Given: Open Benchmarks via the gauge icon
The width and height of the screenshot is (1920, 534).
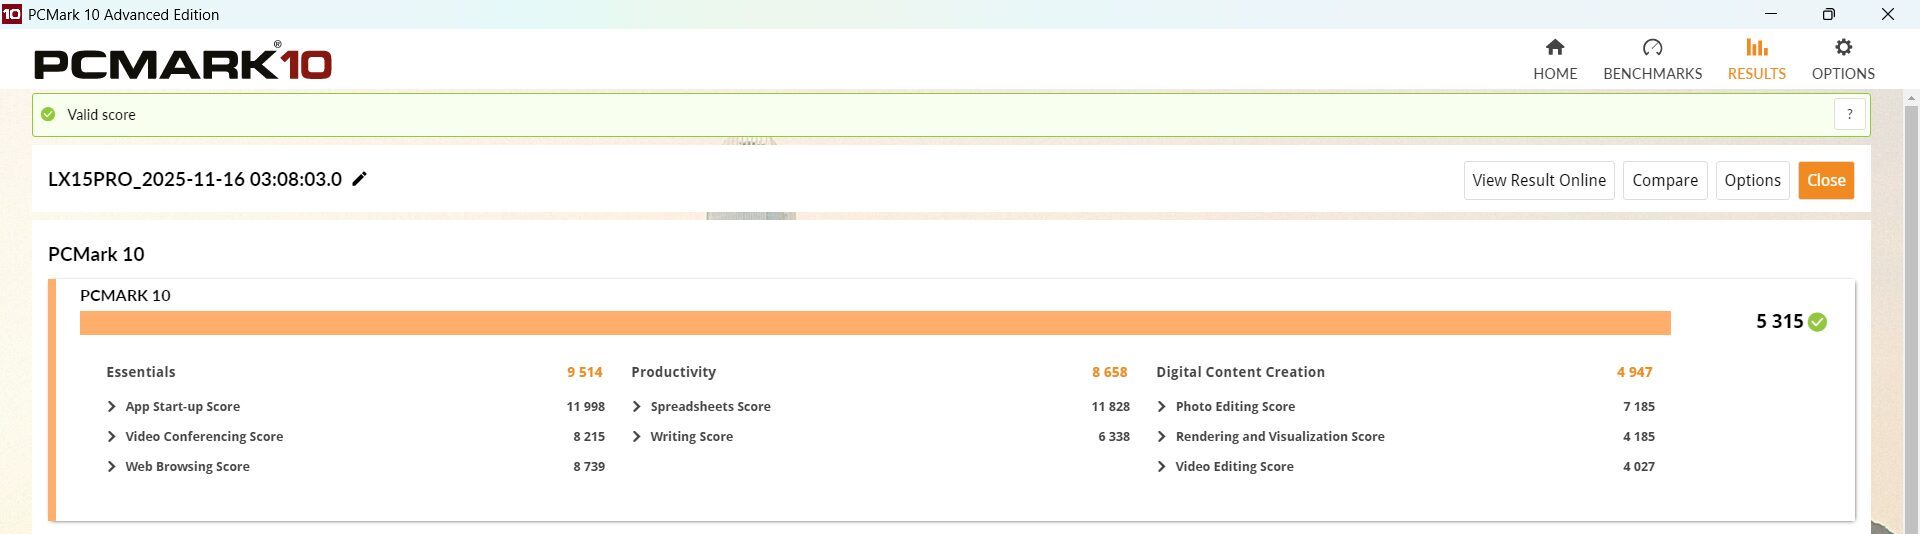Looking at the screenshot, I should (x=1652, y=47).
